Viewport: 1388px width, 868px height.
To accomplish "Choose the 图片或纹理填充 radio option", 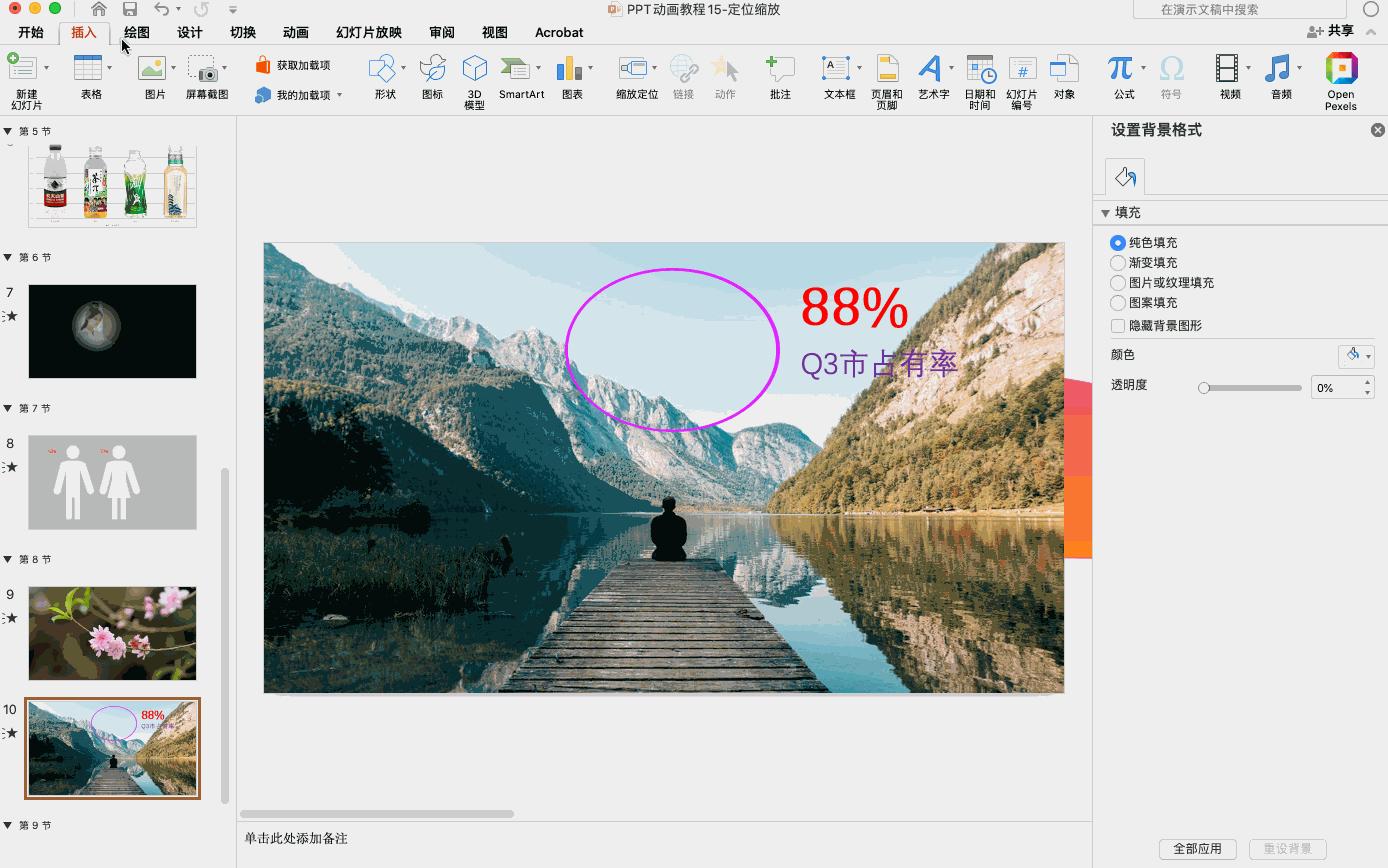I will tap(1118, 283).
